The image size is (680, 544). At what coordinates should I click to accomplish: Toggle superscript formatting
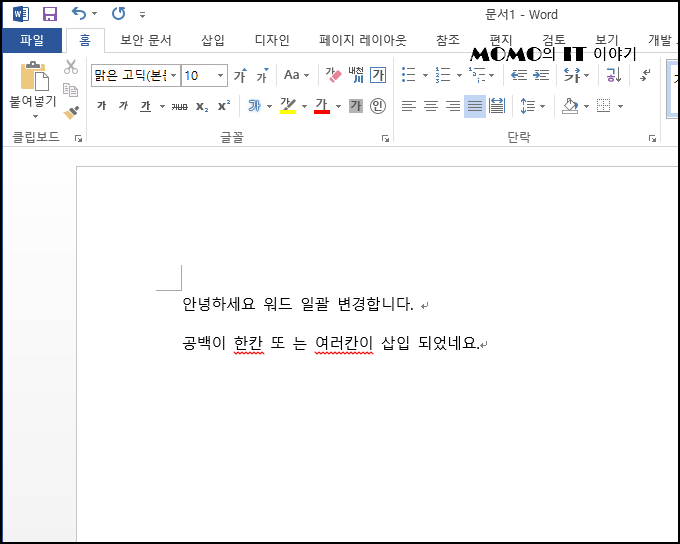click(x=224, y=106)
